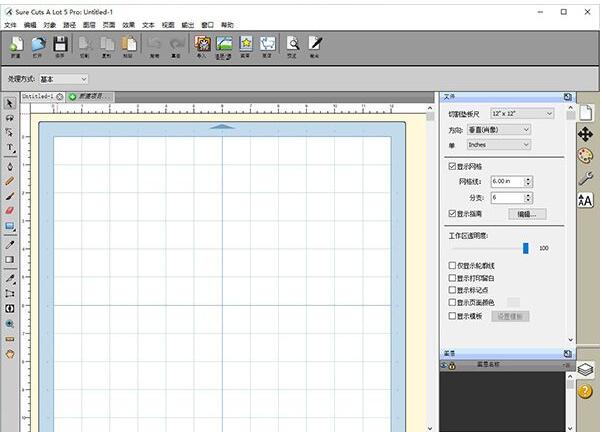Open the Object menu
This screenshot has width=602, height=432.
coord(50,25)
